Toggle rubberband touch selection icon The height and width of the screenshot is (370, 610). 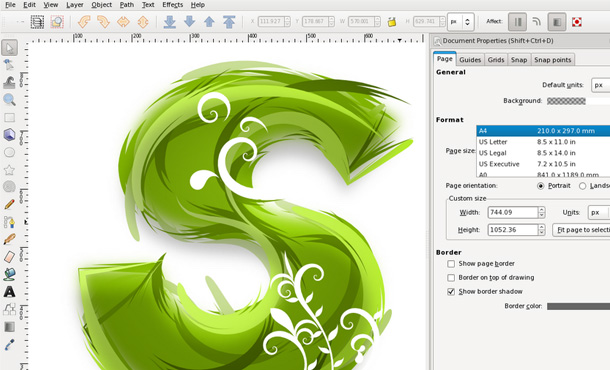coord(57,22)
